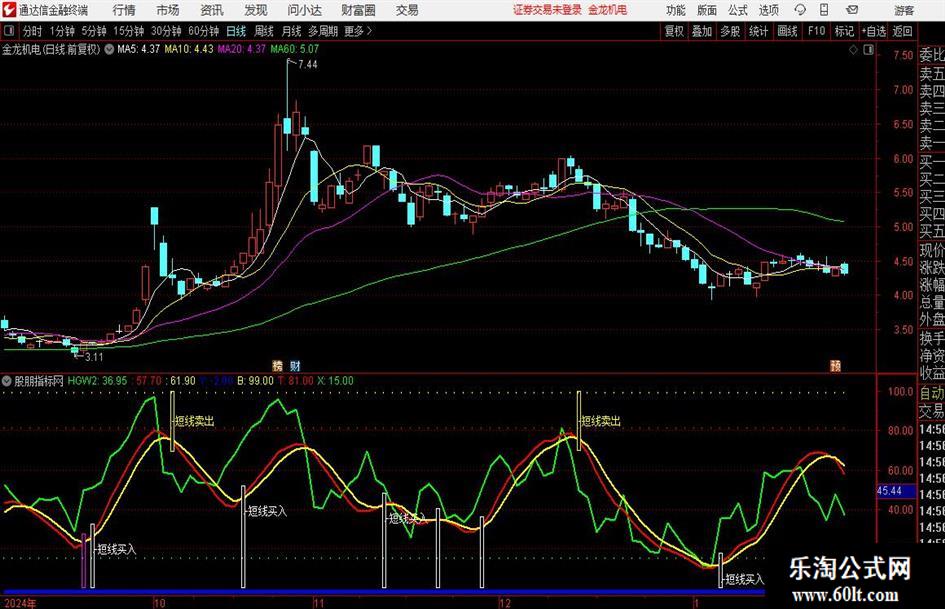
Task: Open the 版面 menu
Action: coord(706,10)
